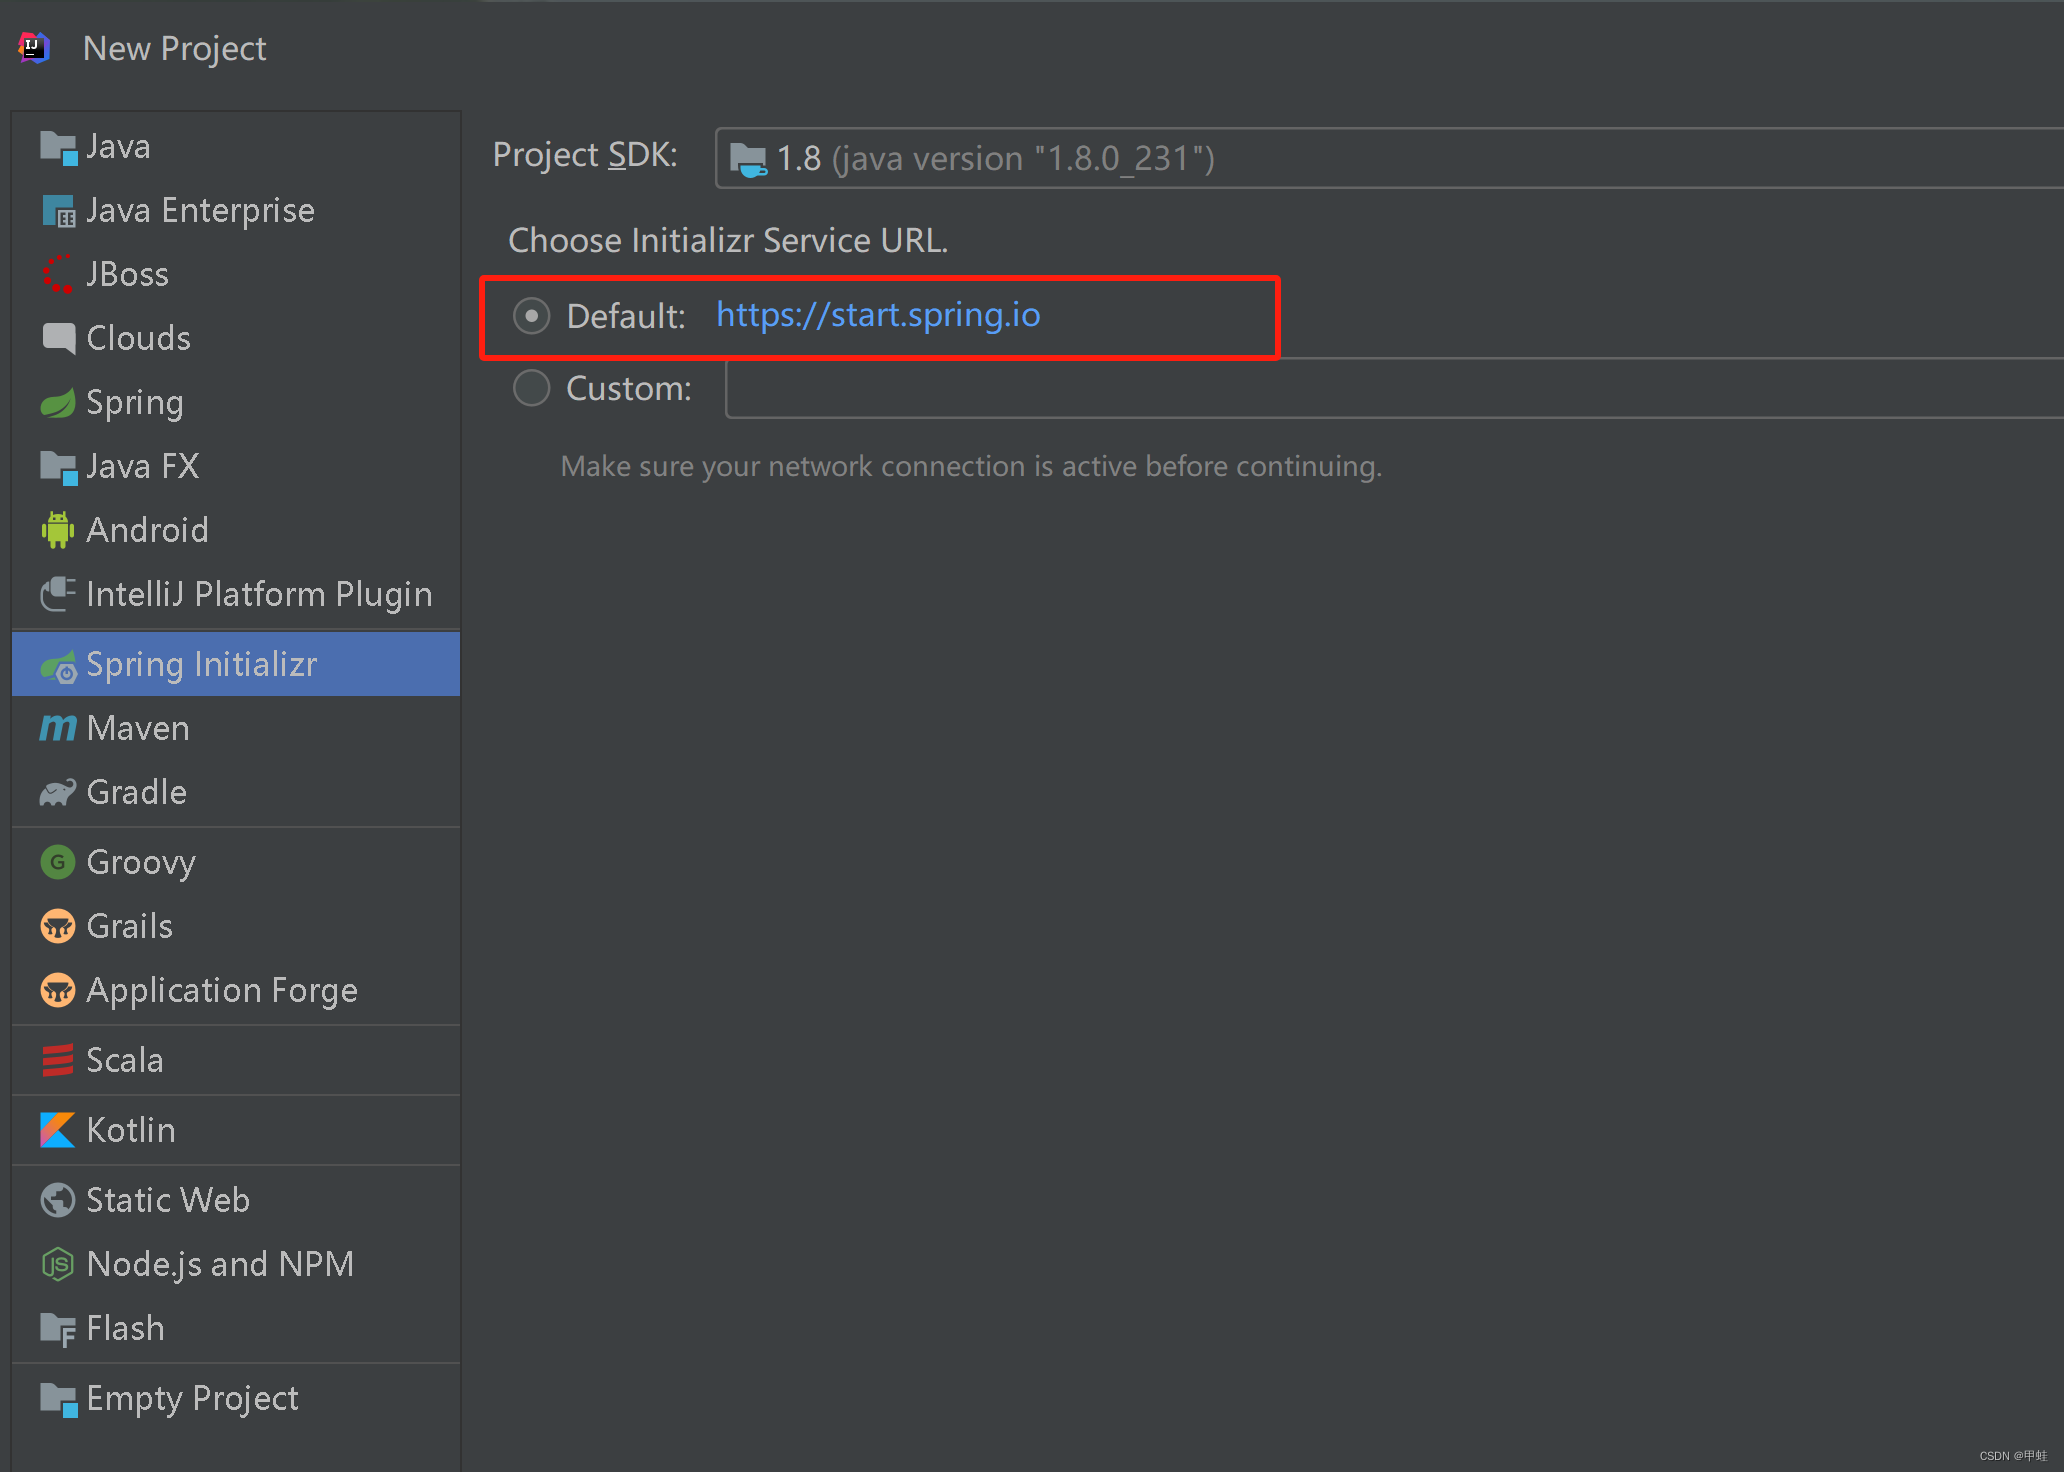Select the Node.js and NPM project type

pos(220,1263)
